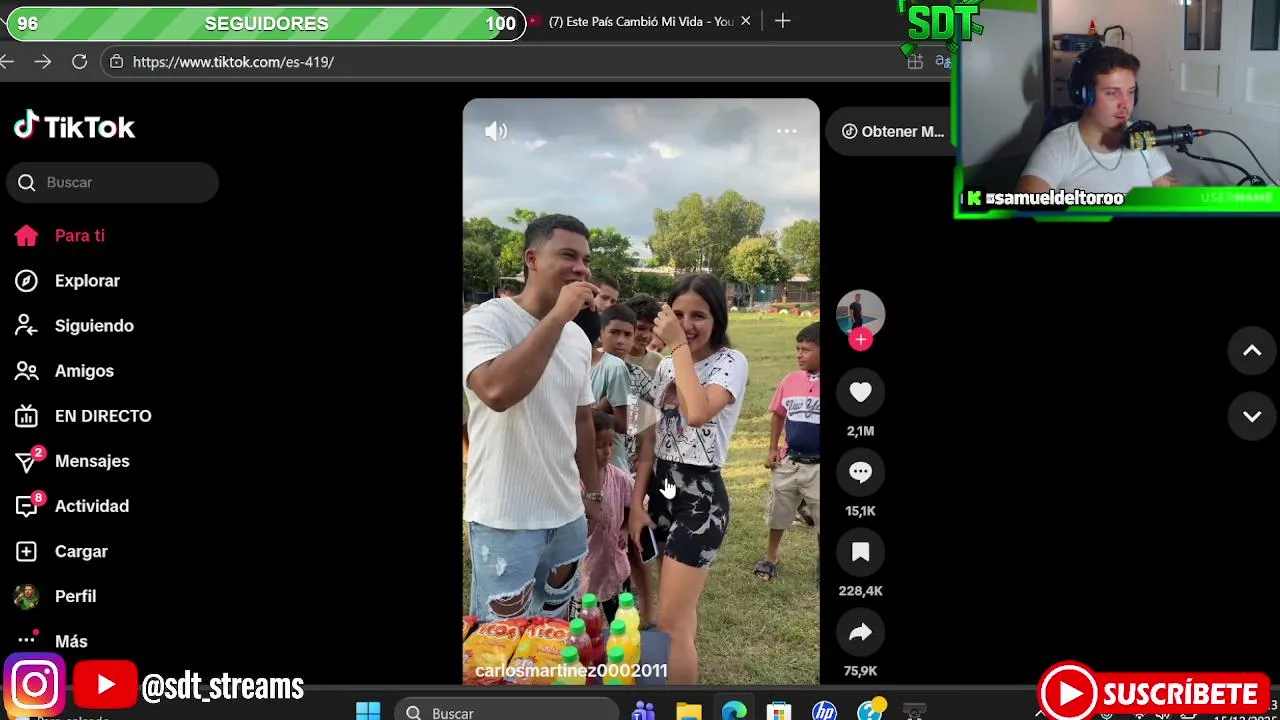The height and width of the screenshot is (720, 1280).
Task: Click the TikTok logo
Action: coord(74,126)
